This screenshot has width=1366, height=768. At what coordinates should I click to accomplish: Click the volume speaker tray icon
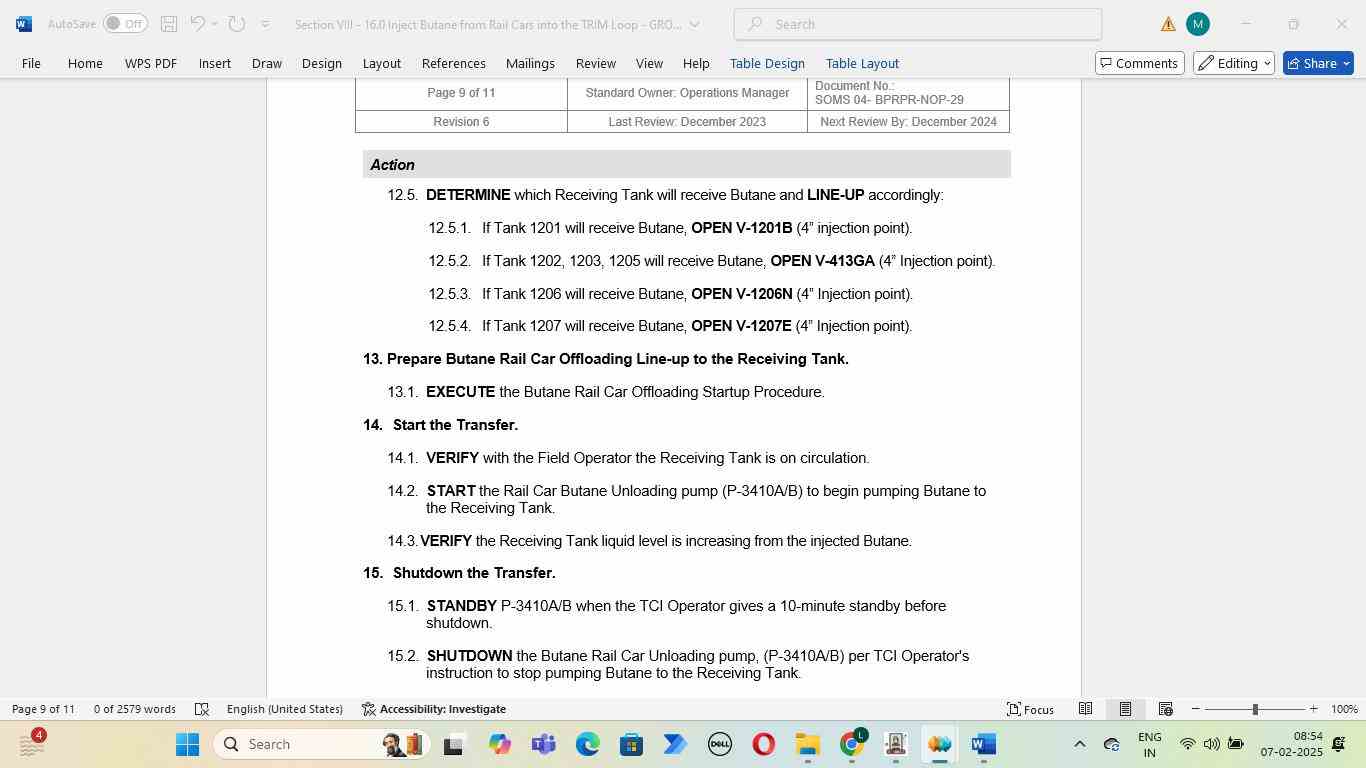[1211, 744]
